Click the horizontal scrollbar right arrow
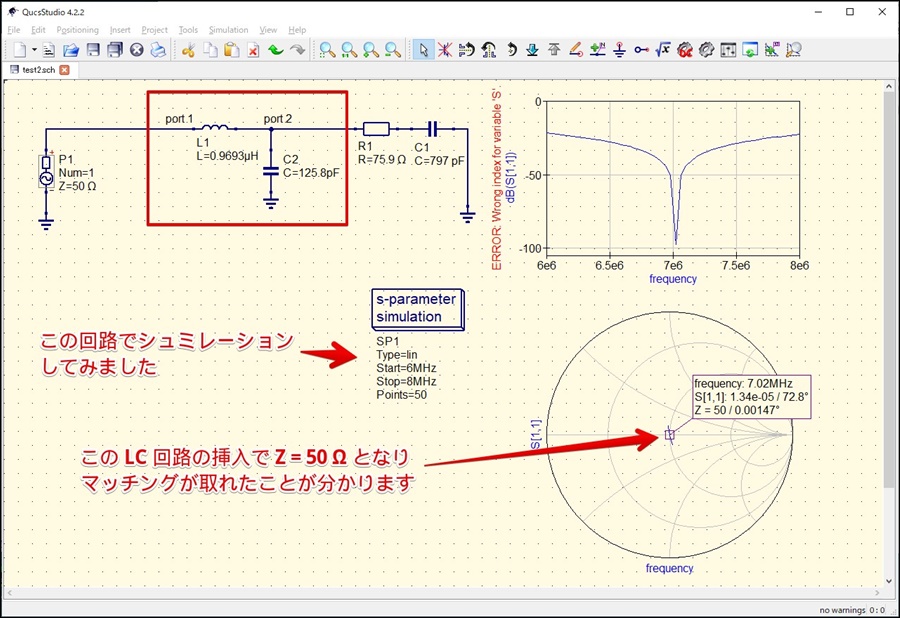This screenshot has height=618, width=900. 878,593
